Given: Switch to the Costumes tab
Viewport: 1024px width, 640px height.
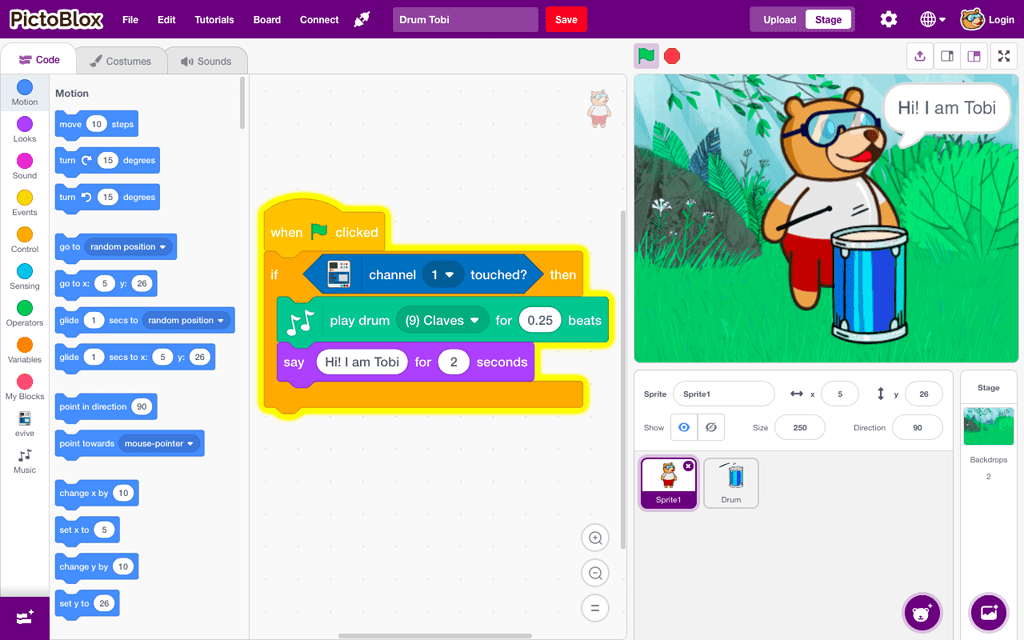Looking at the screenshot, I should coord(120,61).
